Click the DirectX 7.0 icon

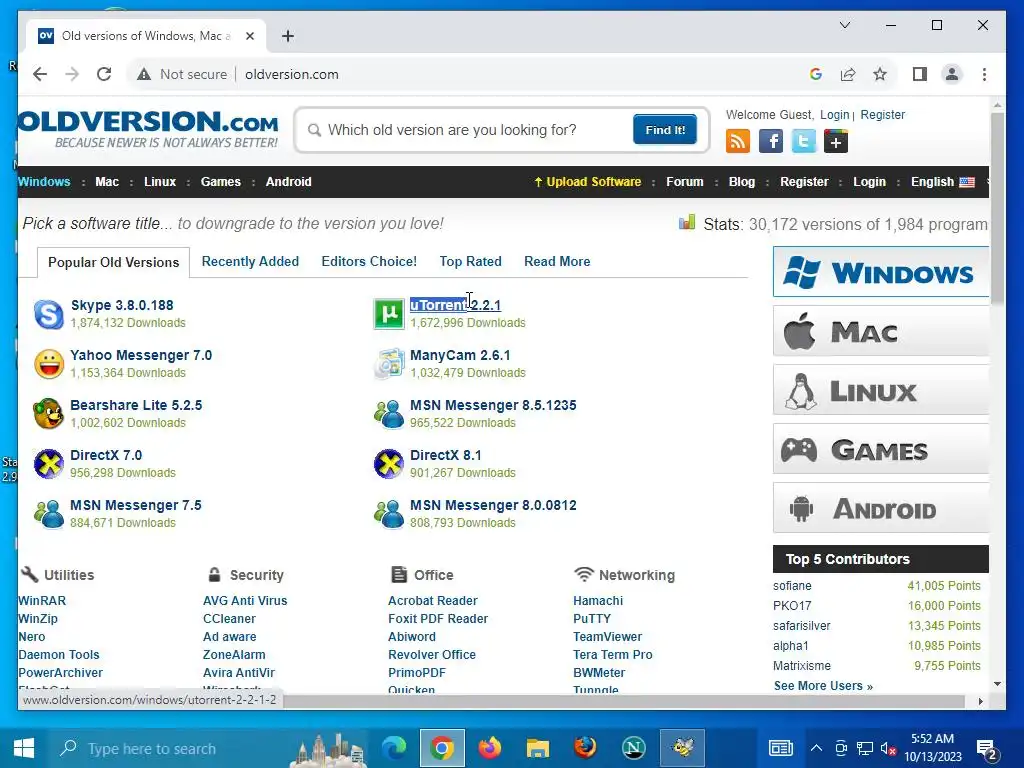pyautogui.click(x=49, y=464)
